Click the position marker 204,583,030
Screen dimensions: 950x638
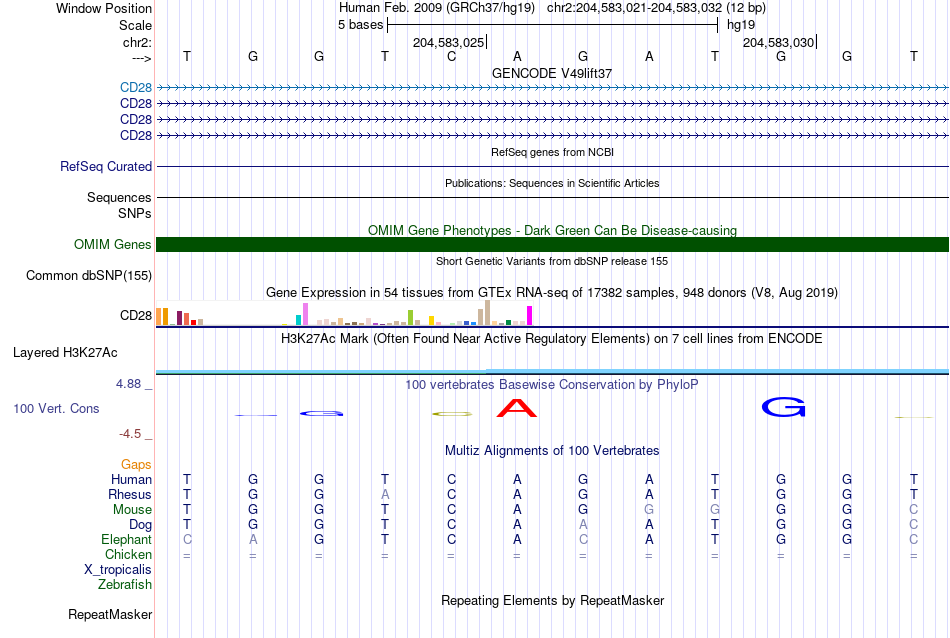click(779, 42)
